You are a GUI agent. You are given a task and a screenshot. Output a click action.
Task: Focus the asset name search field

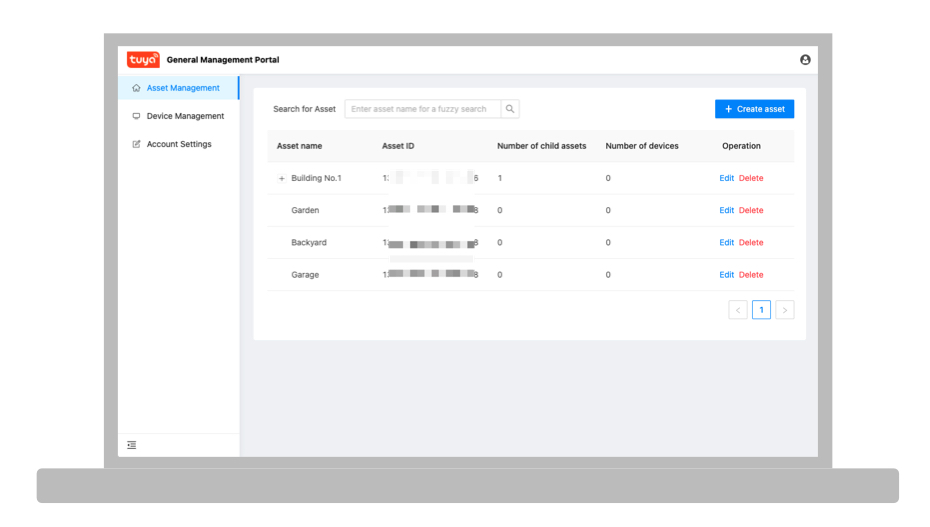pos(422,109)
